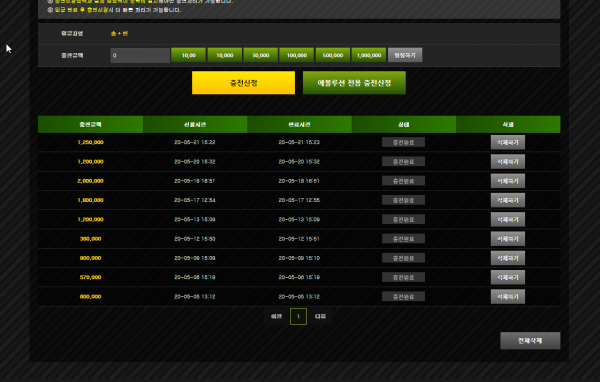Click the yellow 충전신청 button
Screen dimensions: 600x382
243,83
